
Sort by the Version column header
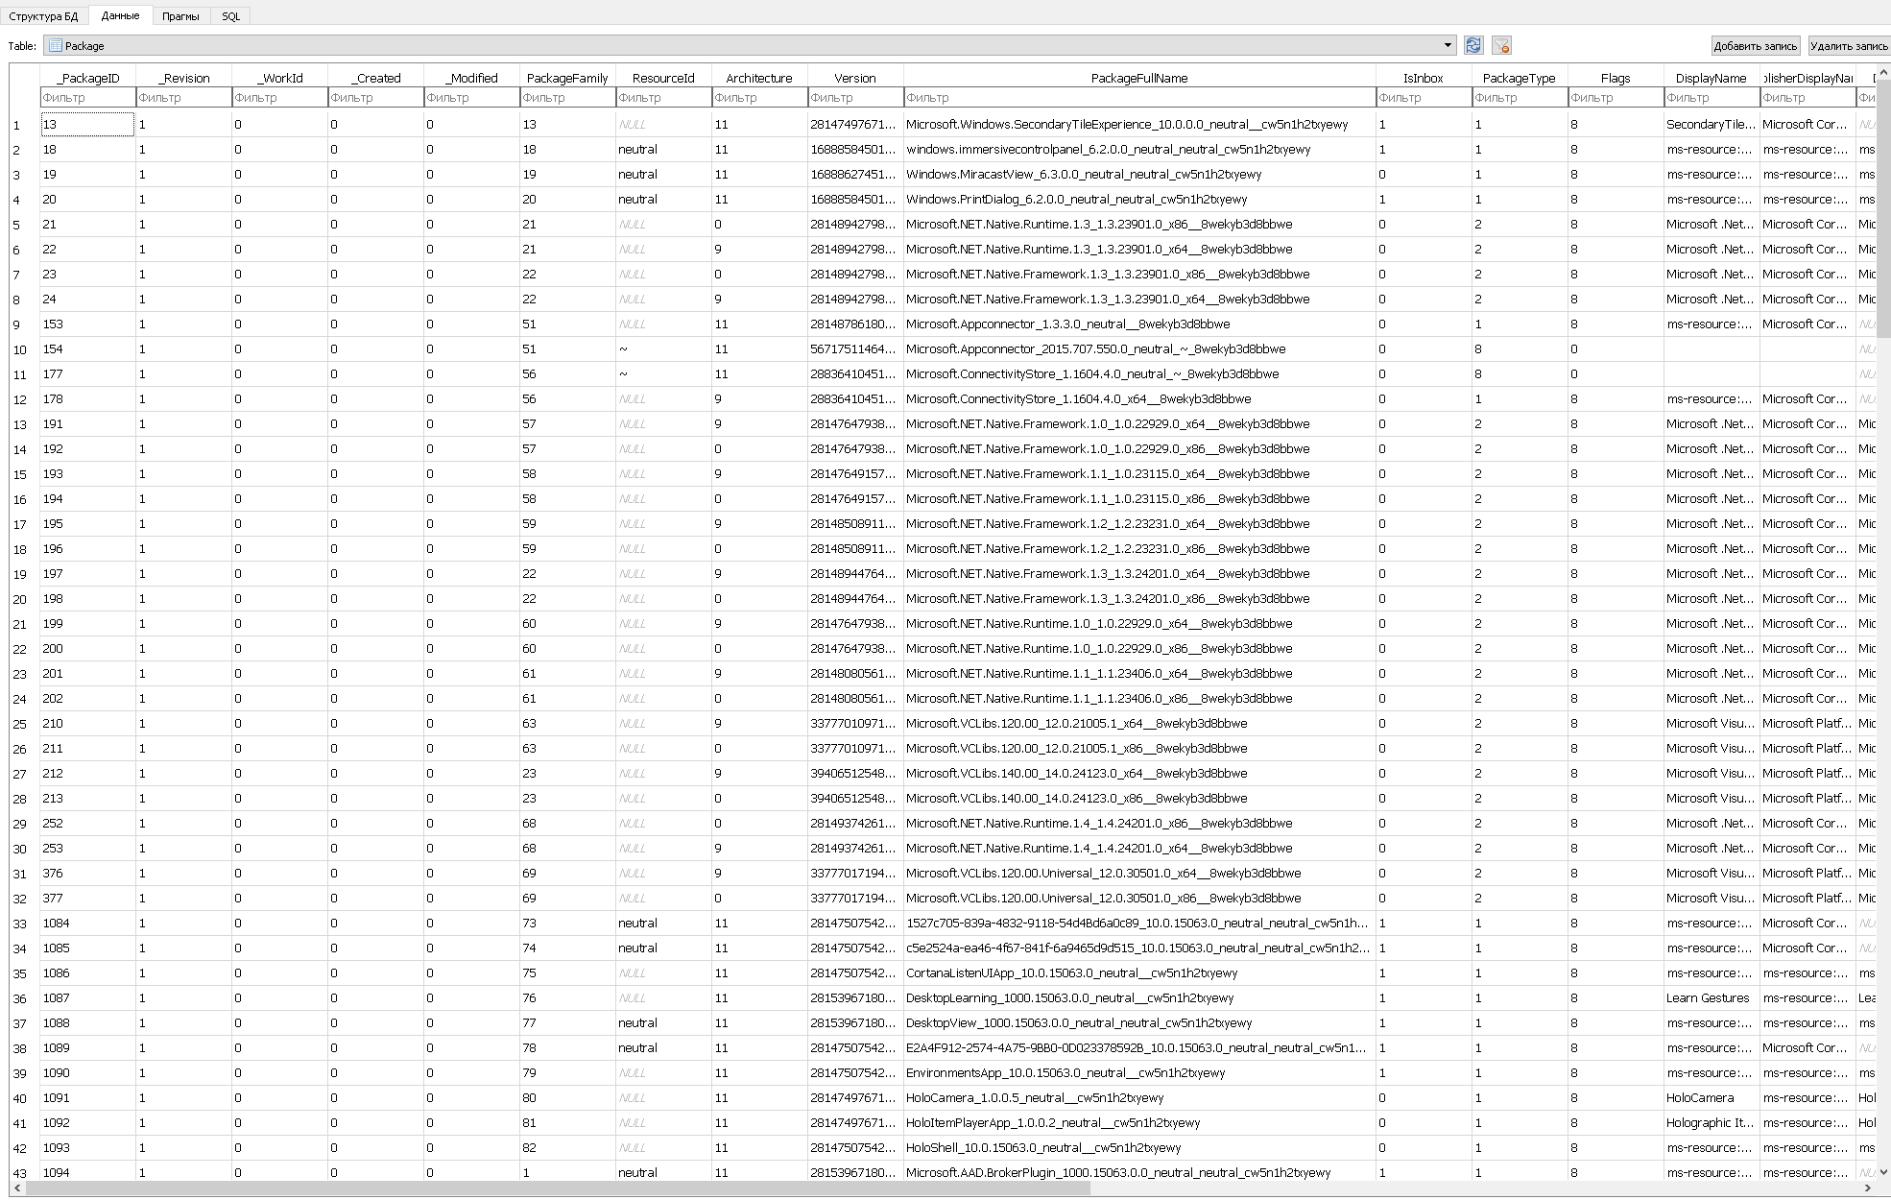[855, 78]
